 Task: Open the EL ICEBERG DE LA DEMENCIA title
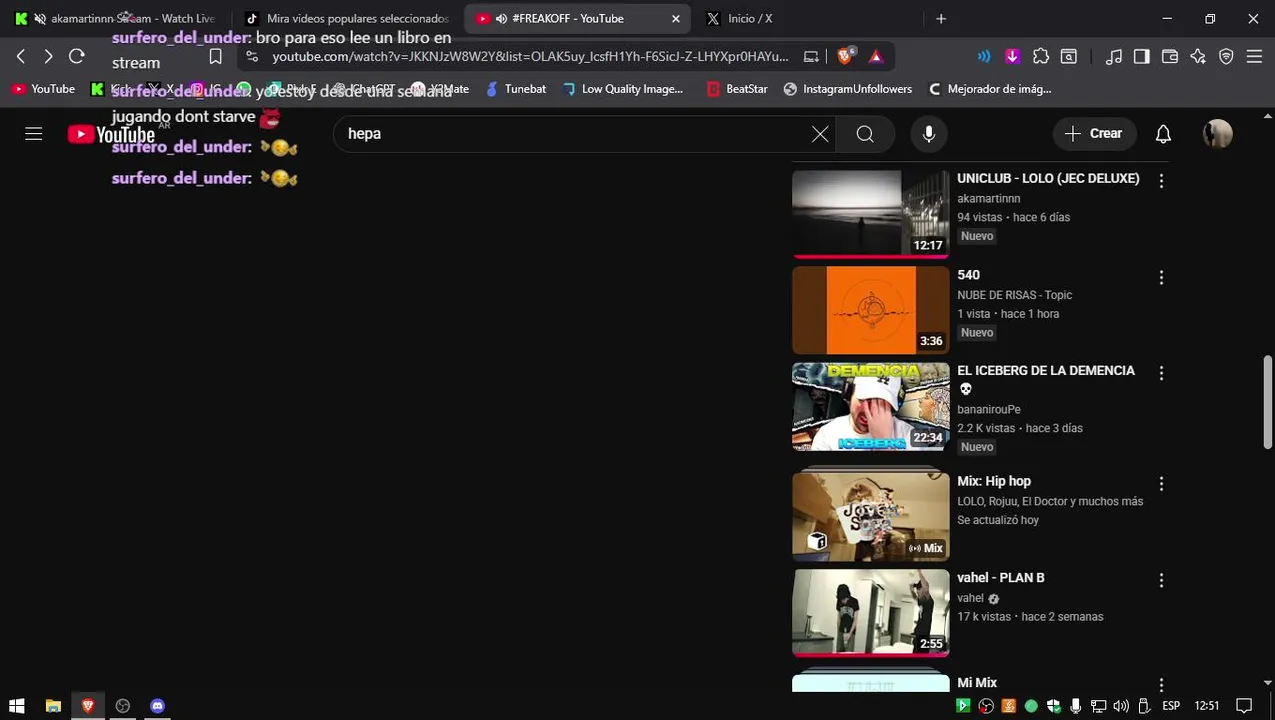pyautogui.click(x=1046, y=379)
